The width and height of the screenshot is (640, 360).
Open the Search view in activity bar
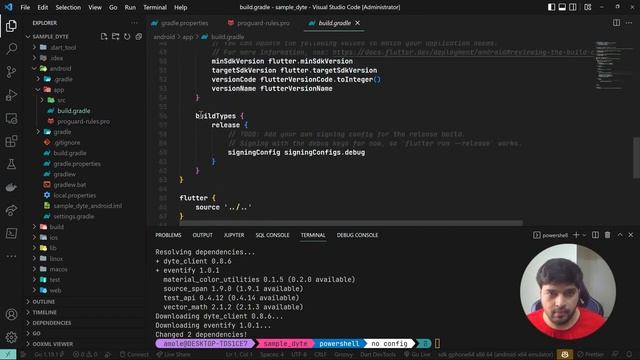pyautogui.click(x=11, y=49)
